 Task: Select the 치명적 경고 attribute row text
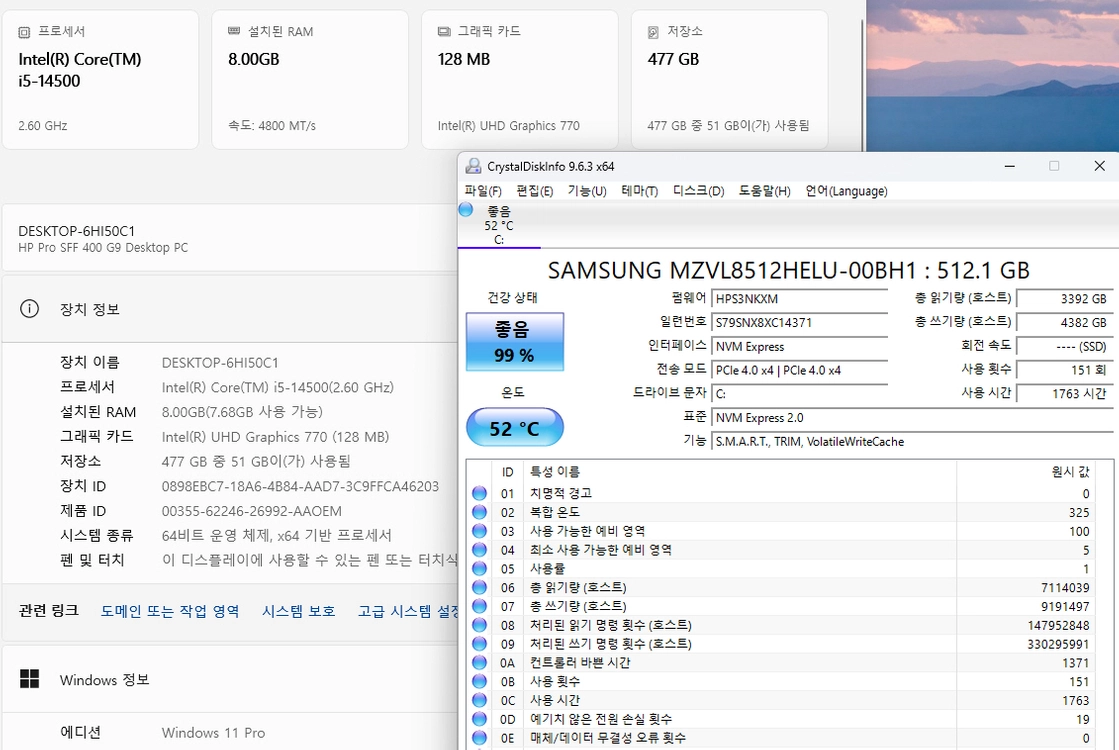click(560, 493)
